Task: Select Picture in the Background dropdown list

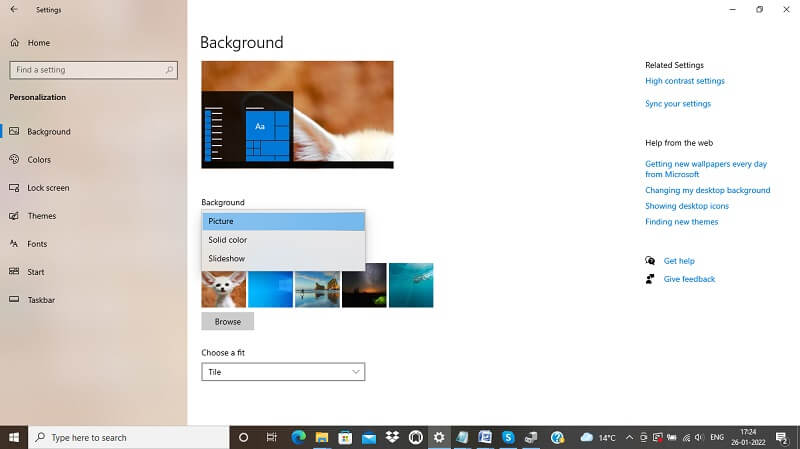Action: tap(283, 221)
